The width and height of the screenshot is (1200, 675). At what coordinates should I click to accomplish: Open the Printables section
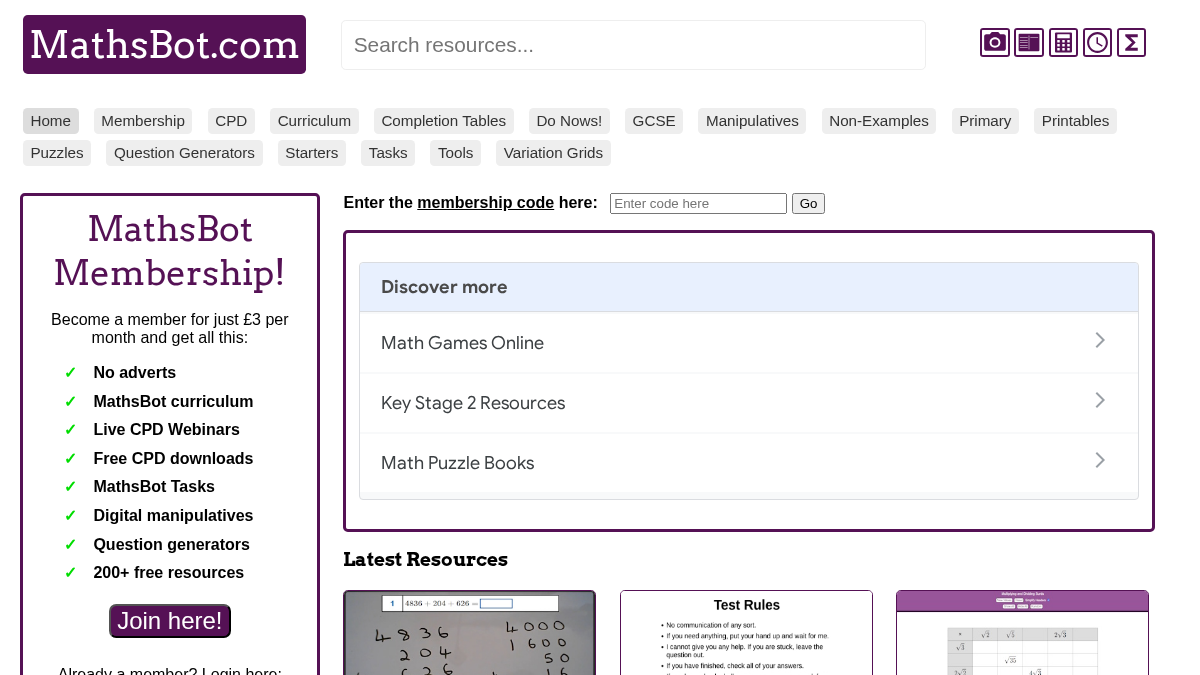1075,121
